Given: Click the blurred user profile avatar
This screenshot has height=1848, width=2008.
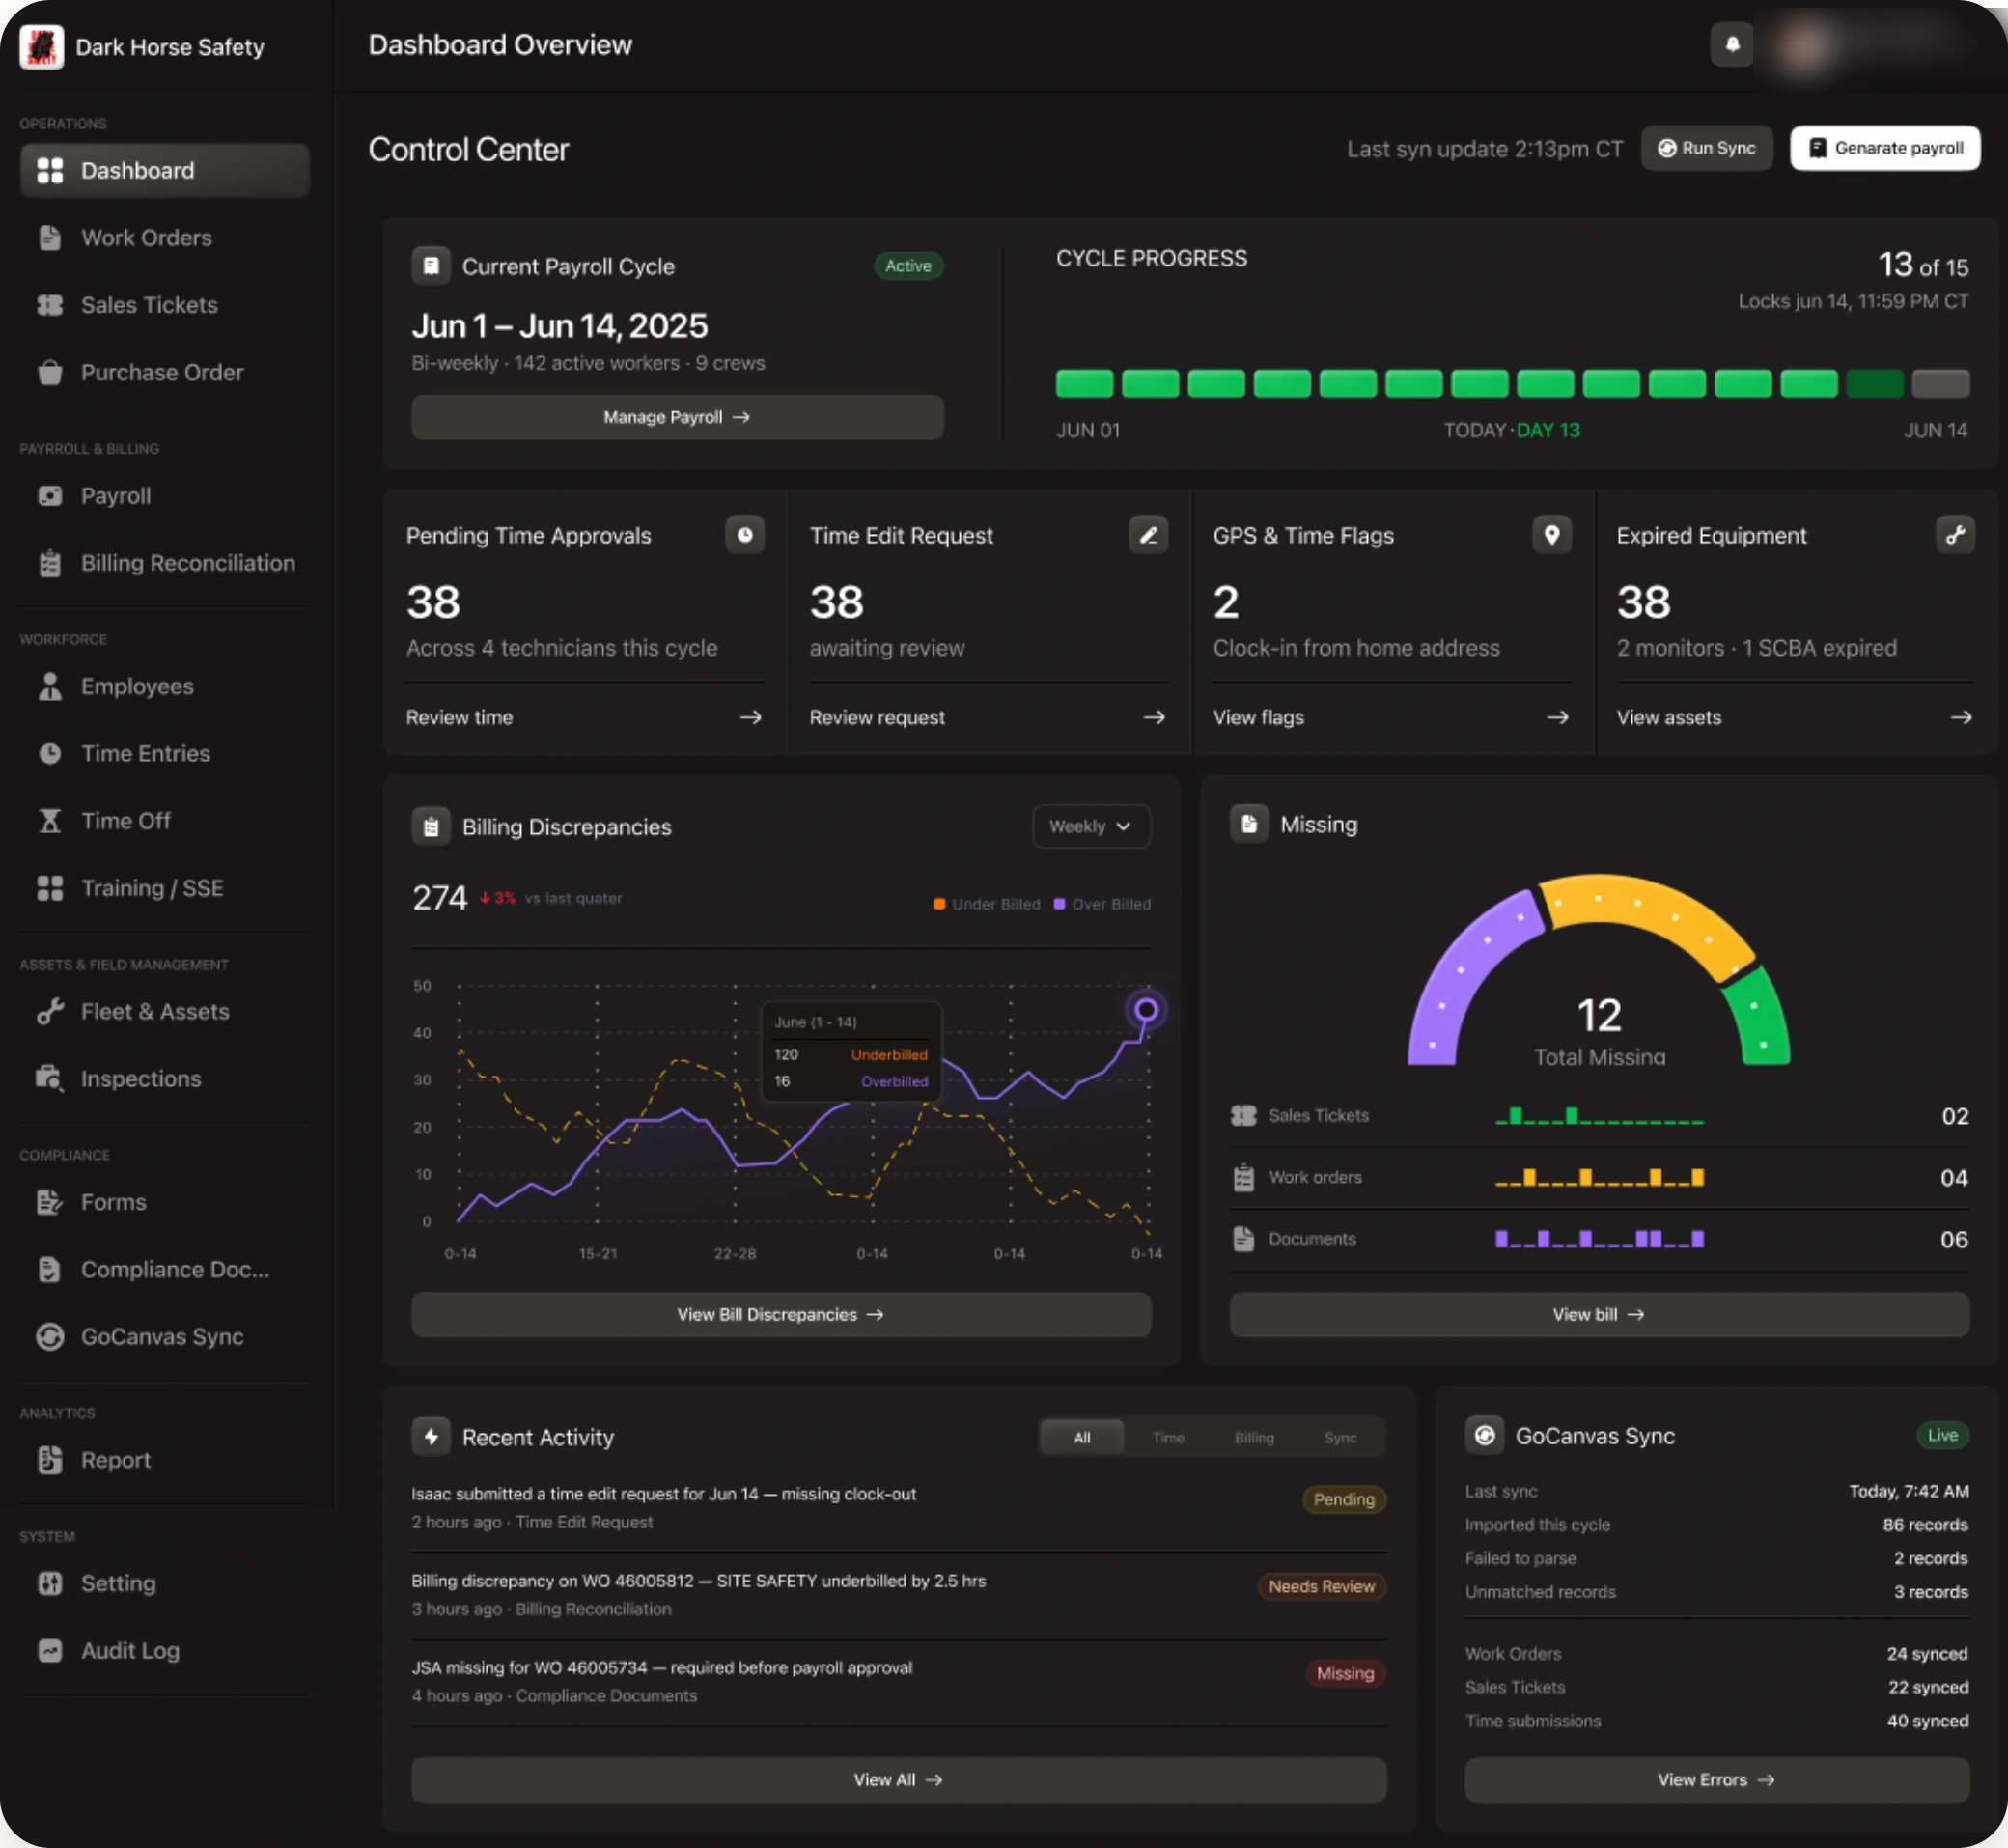Looking at the screenshot, I should point(1804,45).
